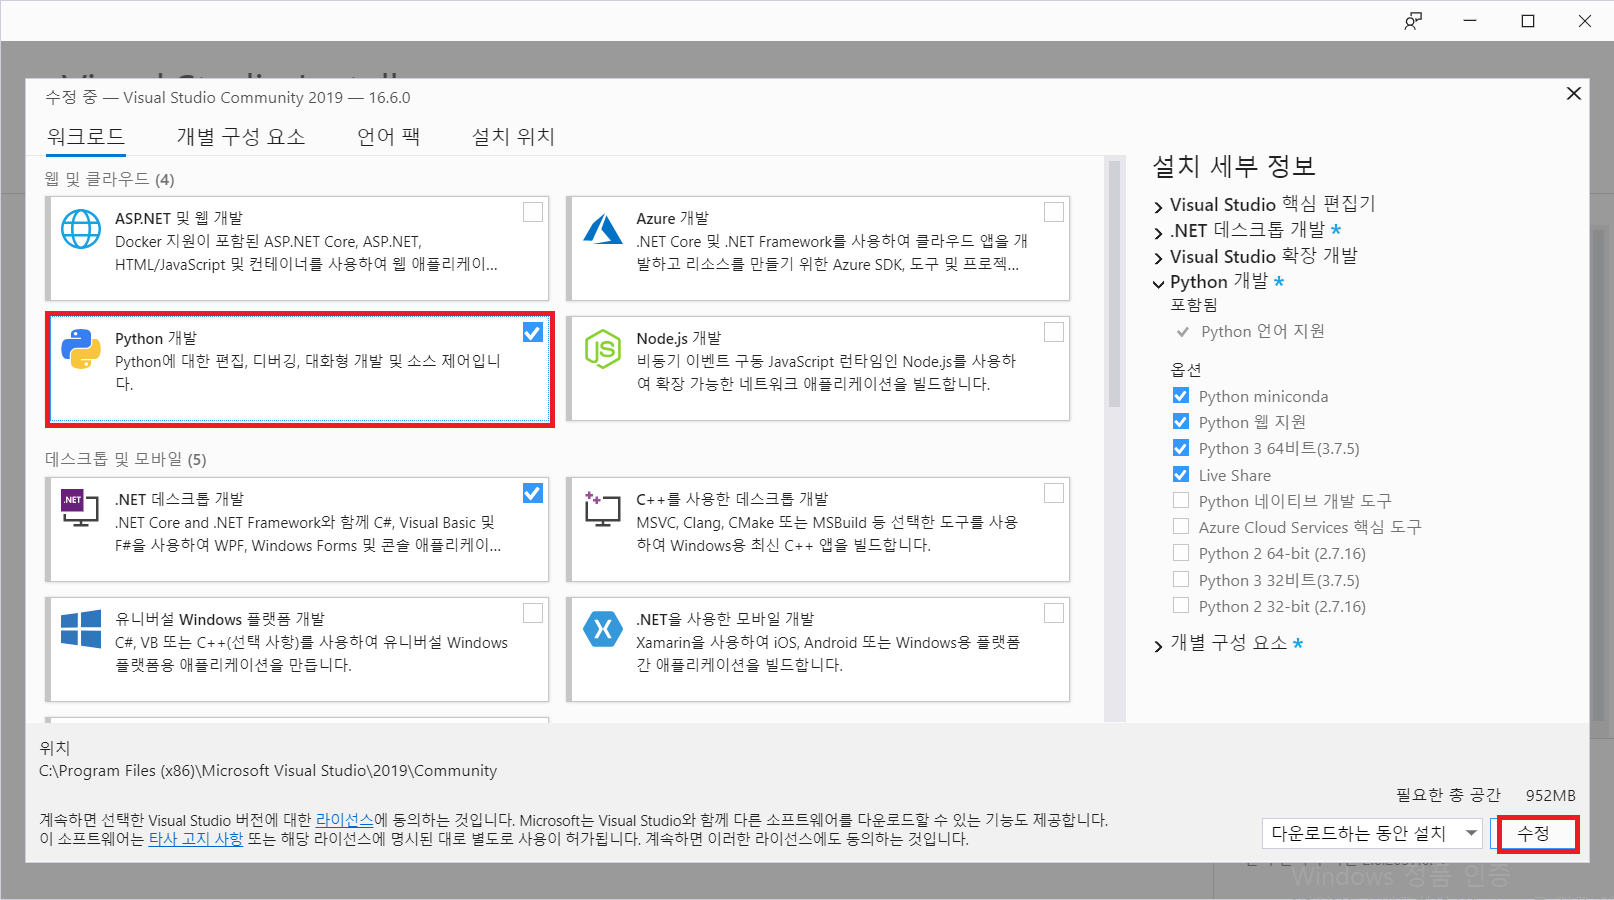The image size is (1614, 900).
Task: Uncheck the Python 개발 workload checkbox
Action: pos(533,332)
